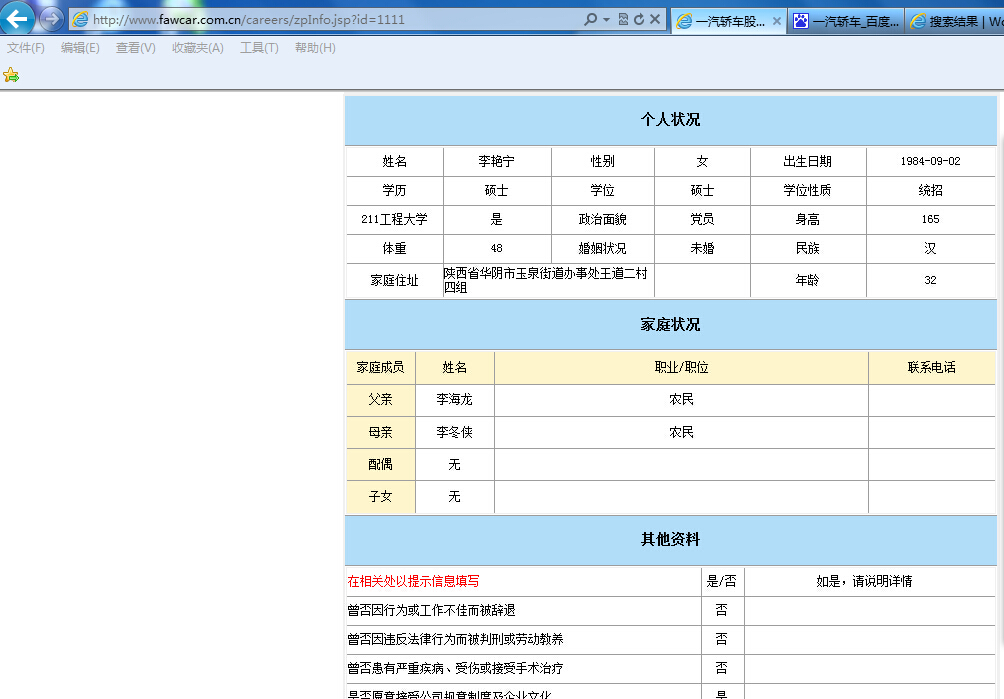Screen dimensions: 1004x699
Task: Close the 一汽轿车股 tab
Action: coord(777,21)
